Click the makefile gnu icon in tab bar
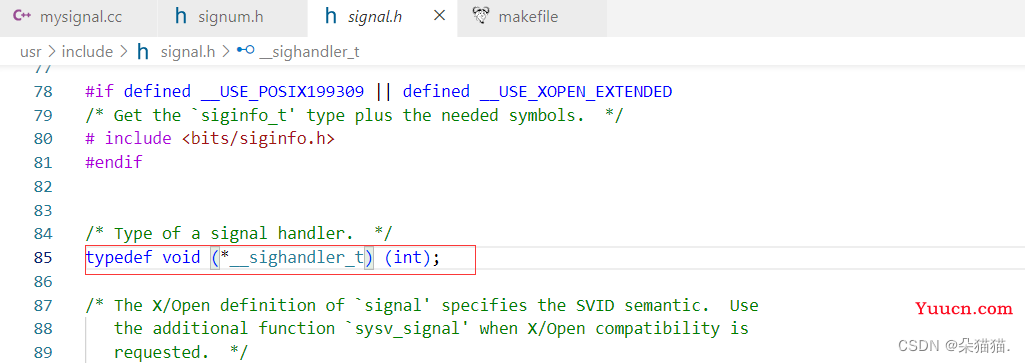This screenshot has width=1025, height=363. click(482, 16)
